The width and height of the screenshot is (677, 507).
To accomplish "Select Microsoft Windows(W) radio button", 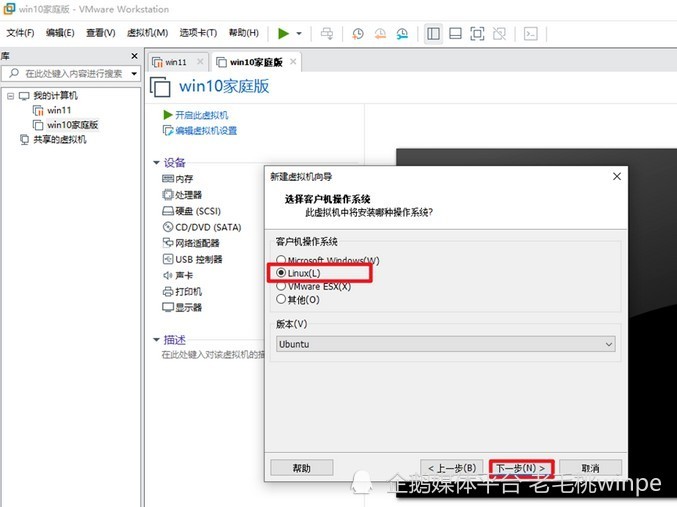I will pos(281,260).
